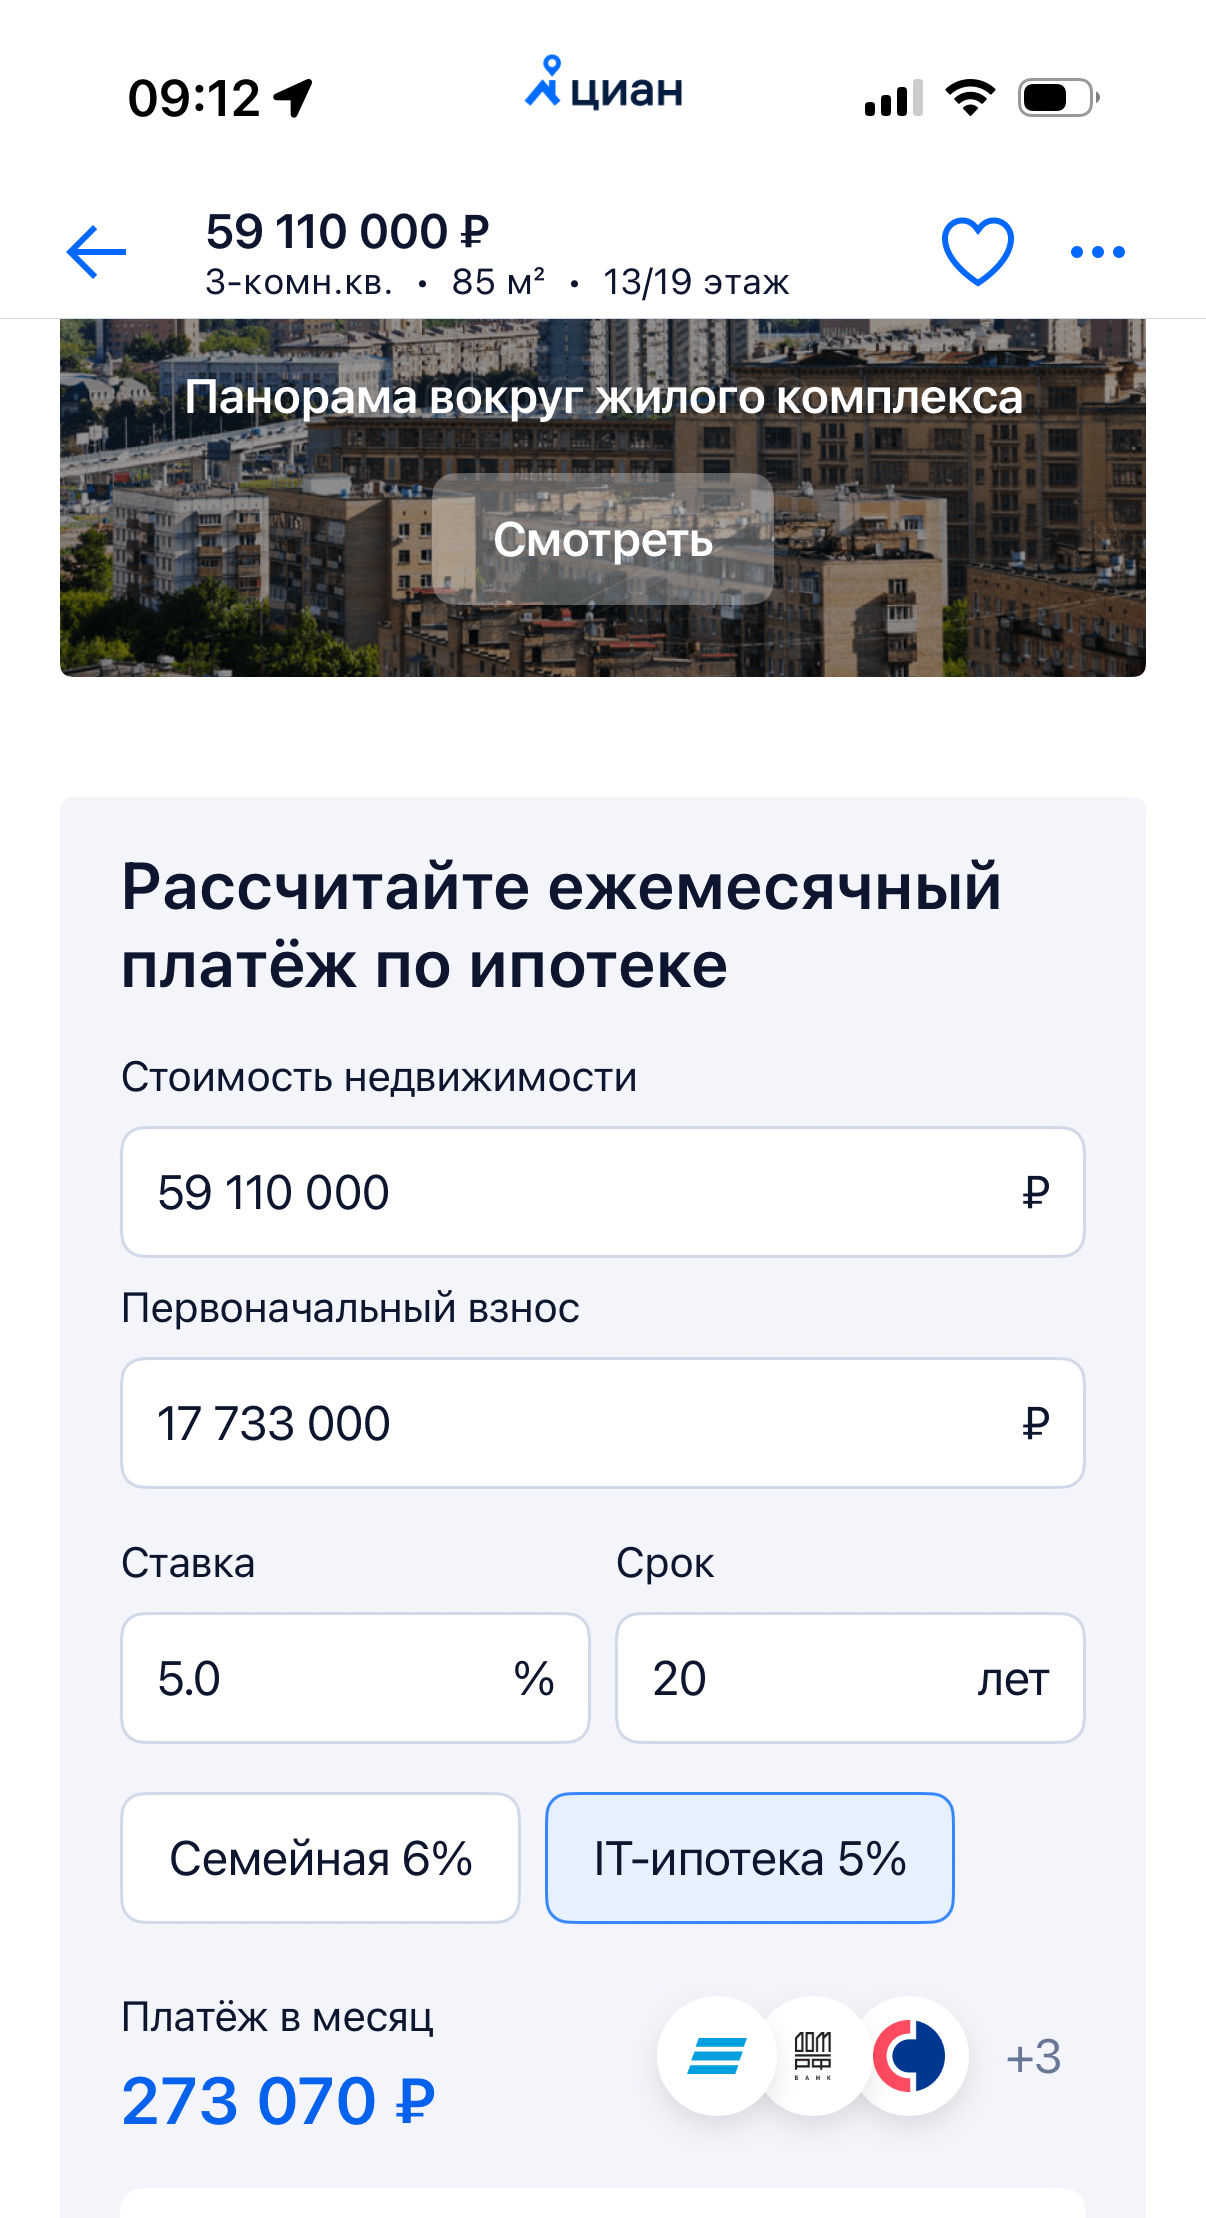Tap the Dom.RF bank logo
This screenshot has height=2218, width=1206.
[813, 2056]
